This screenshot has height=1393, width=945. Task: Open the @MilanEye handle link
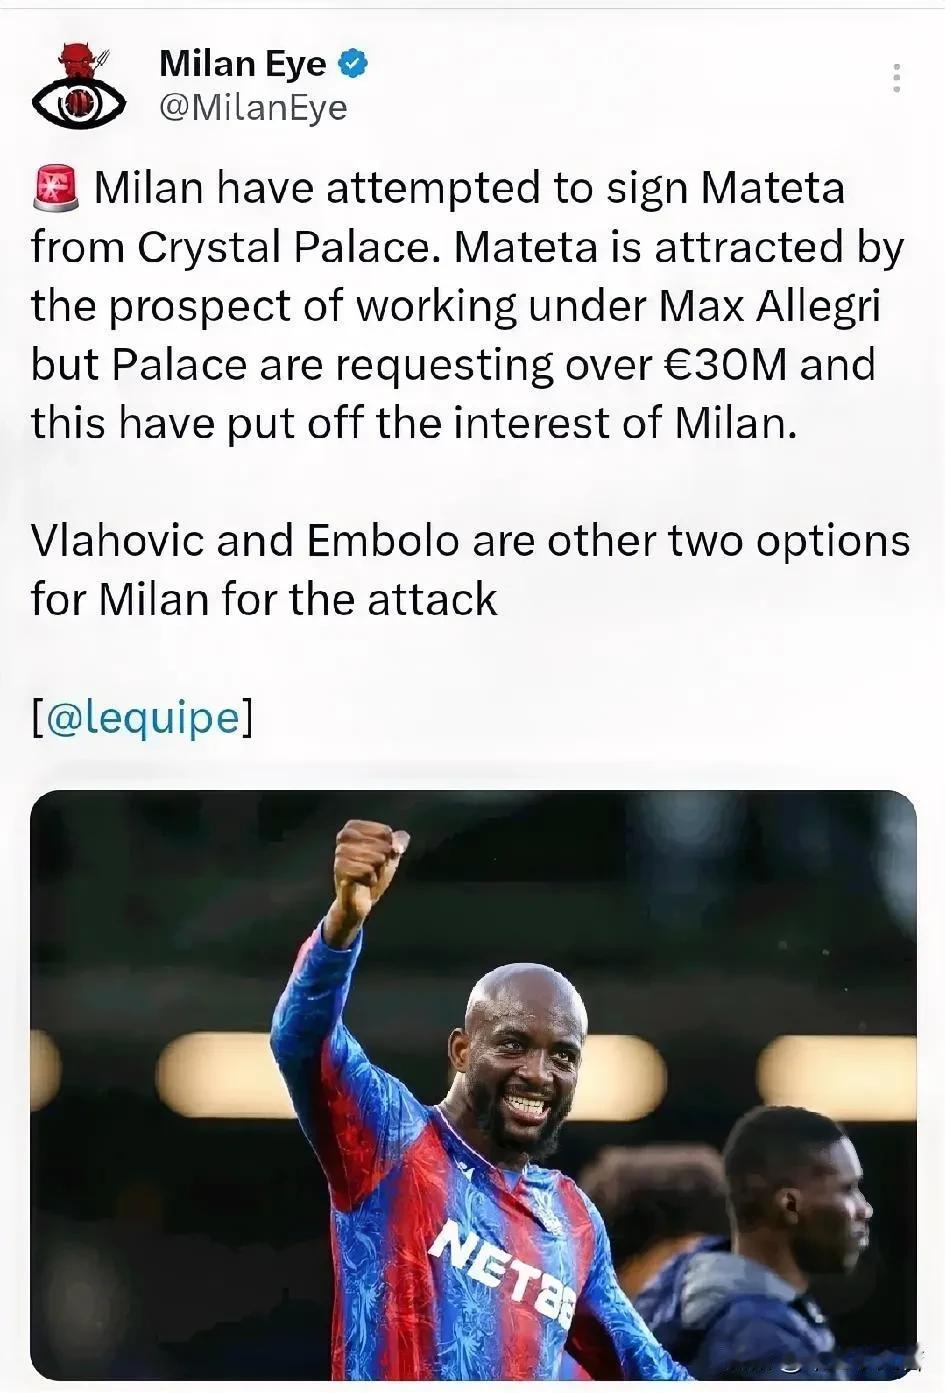pos(253,107)
